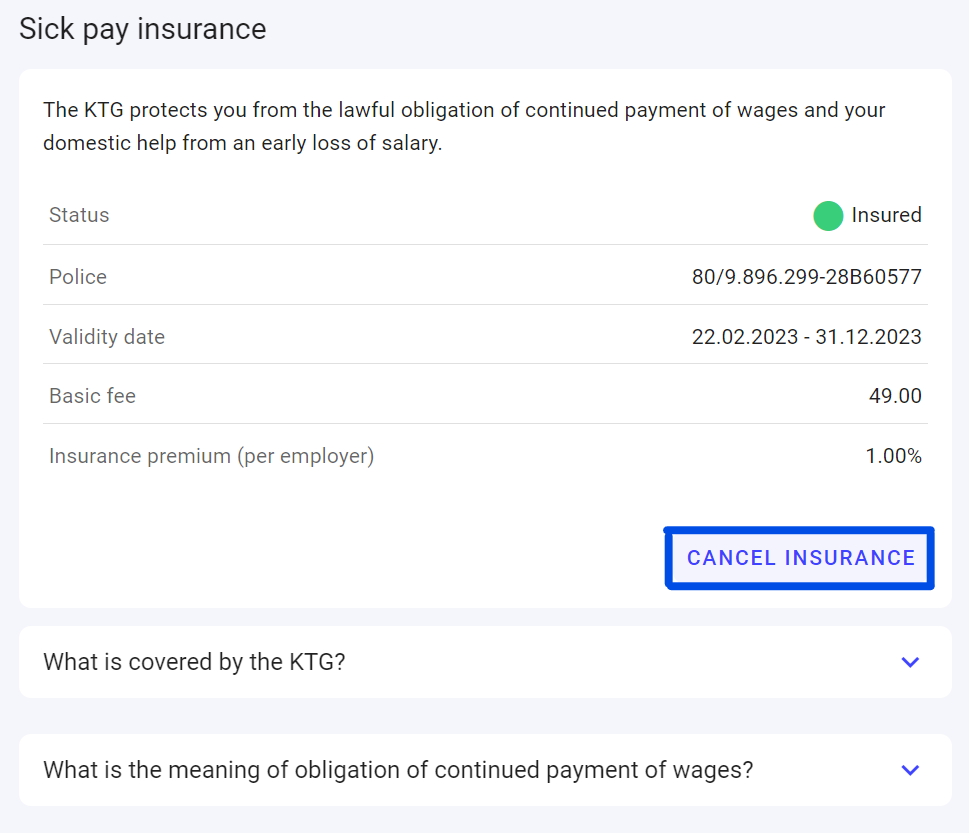
Task: Click the KTG description paragraph
Action: pos(464,126)
